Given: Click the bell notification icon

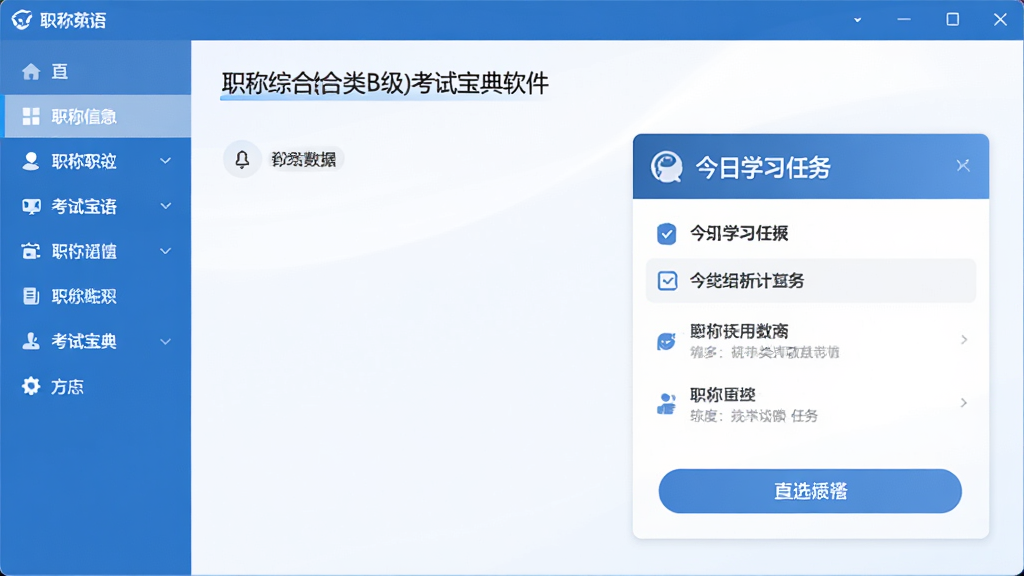Looking at the screenshot, I should point(242,159).
